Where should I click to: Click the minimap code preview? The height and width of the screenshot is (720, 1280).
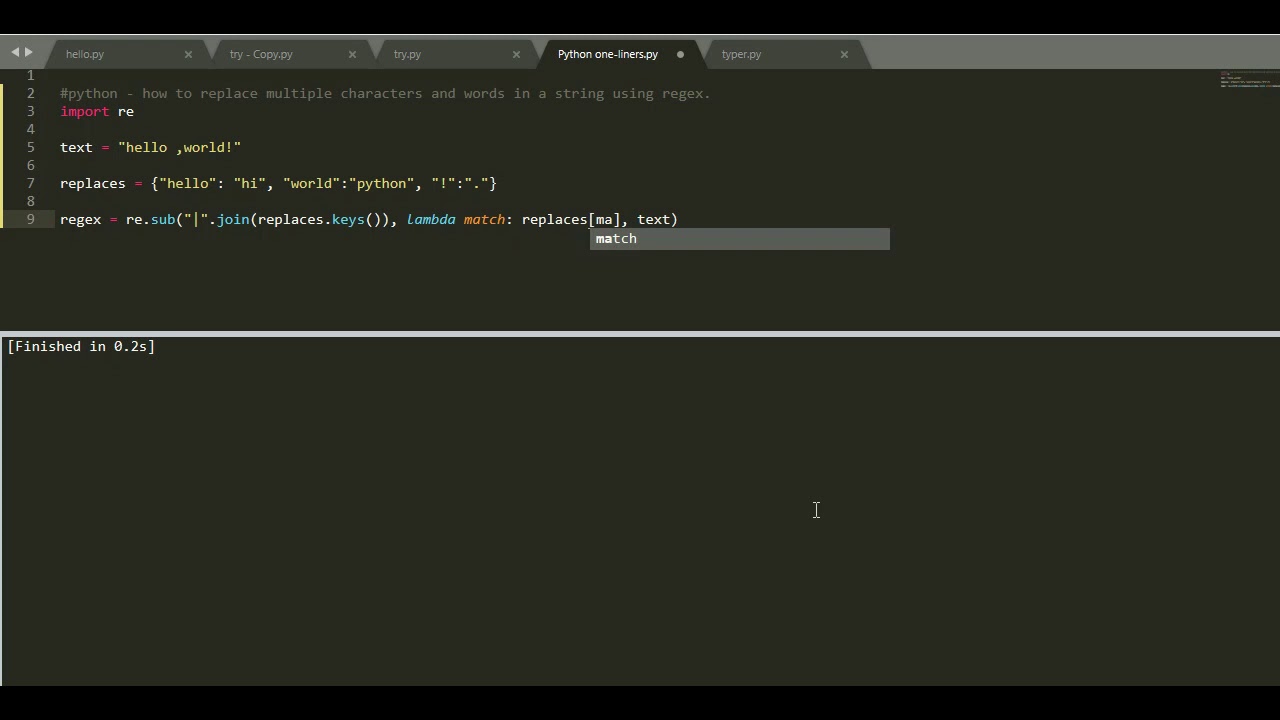point(1249,80)
